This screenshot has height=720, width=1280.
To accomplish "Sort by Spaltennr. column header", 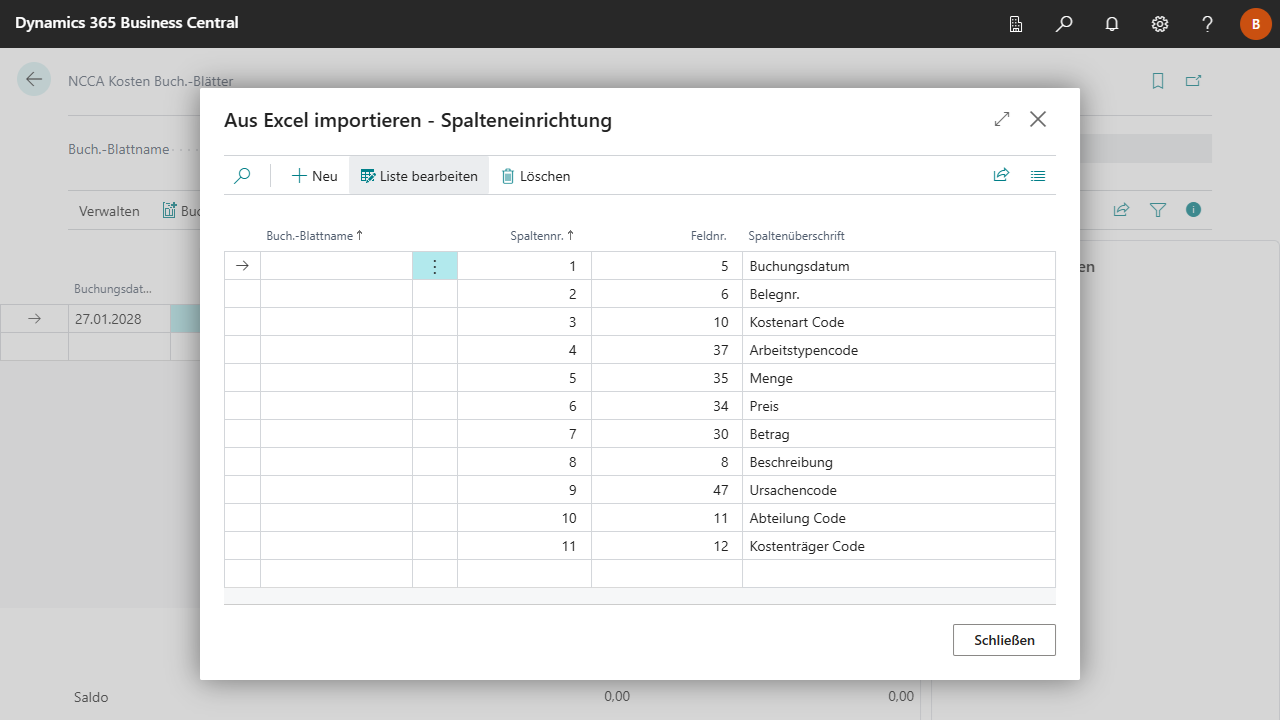I will [x=542, y=236].
